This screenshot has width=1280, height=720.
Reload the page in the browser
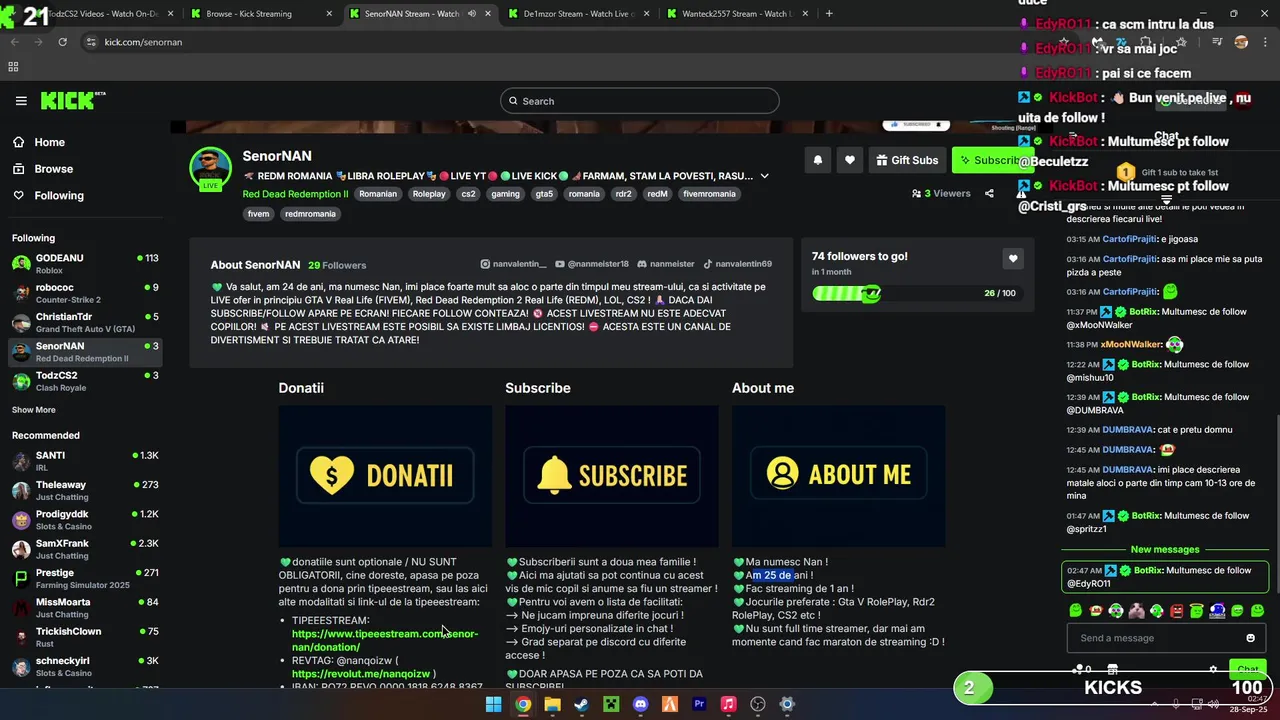[x=62, y=42]
